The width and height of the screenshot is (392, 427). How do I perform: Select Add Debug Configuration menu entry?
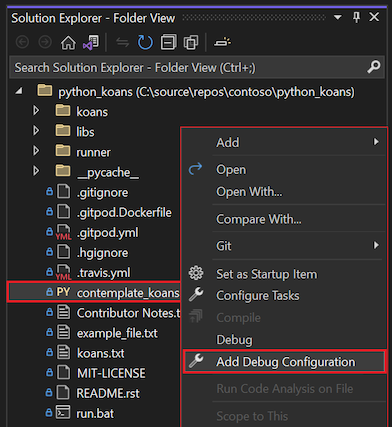coord(284,362)
